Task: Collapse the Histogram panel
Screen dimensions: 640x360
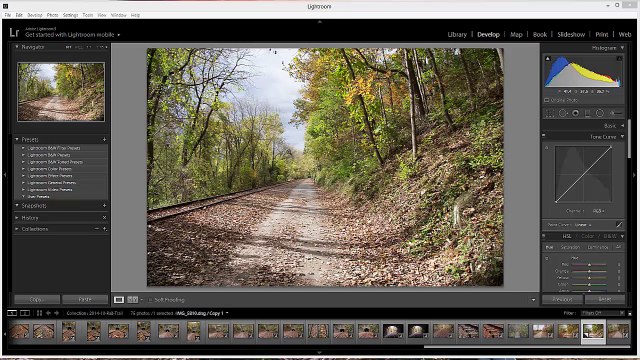Action: pos(622,48)
